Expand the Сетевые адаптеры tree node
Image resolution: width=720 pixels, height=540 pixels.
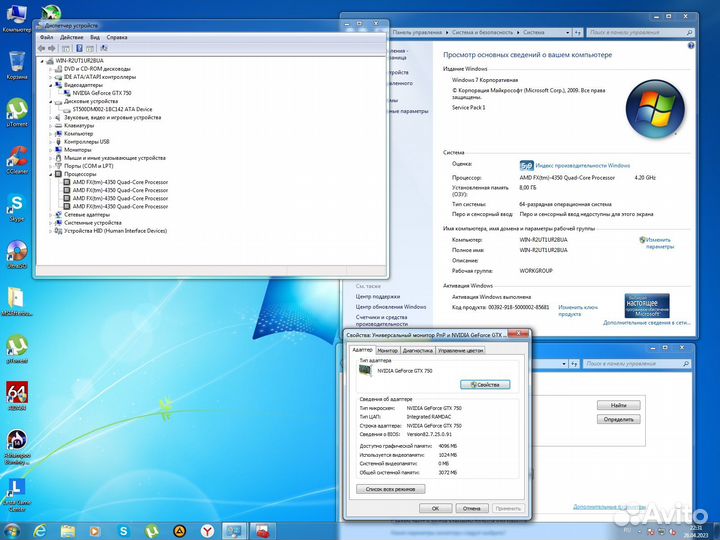pos(48,214)
